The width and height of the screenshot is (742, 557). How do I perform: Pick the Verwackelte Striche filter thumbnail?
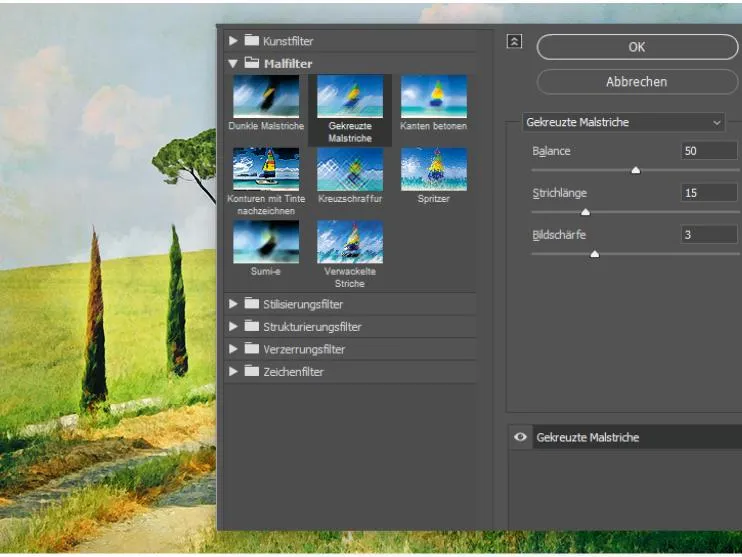[349, 242]
